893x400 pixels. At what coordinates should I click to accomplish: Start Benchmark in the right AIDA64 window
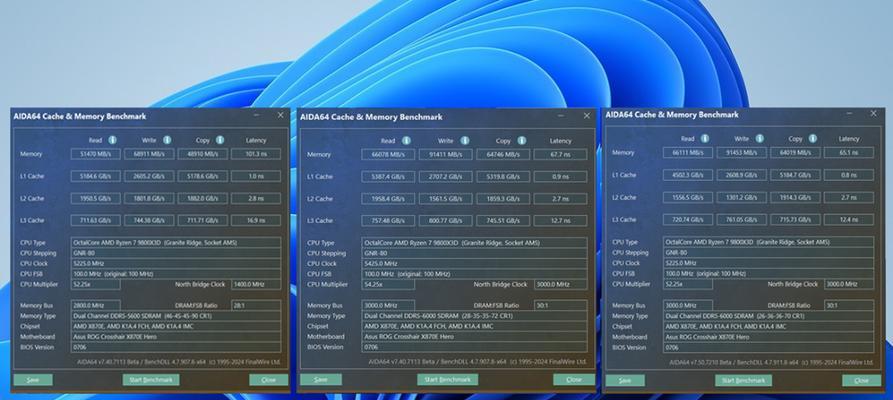point(743,380)
